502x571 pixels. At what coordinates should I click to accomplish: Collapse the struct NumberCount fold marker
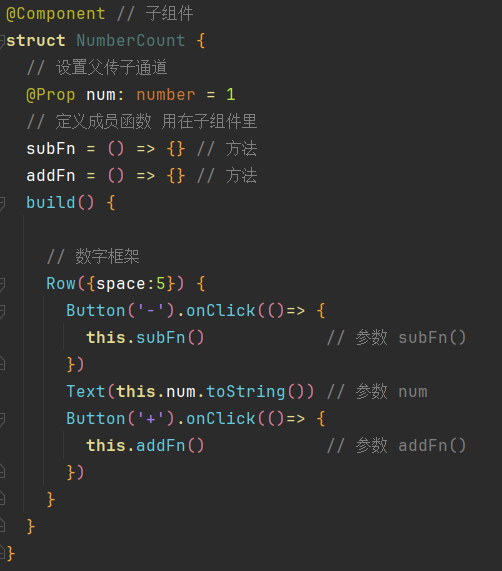[x=1, y=41]
